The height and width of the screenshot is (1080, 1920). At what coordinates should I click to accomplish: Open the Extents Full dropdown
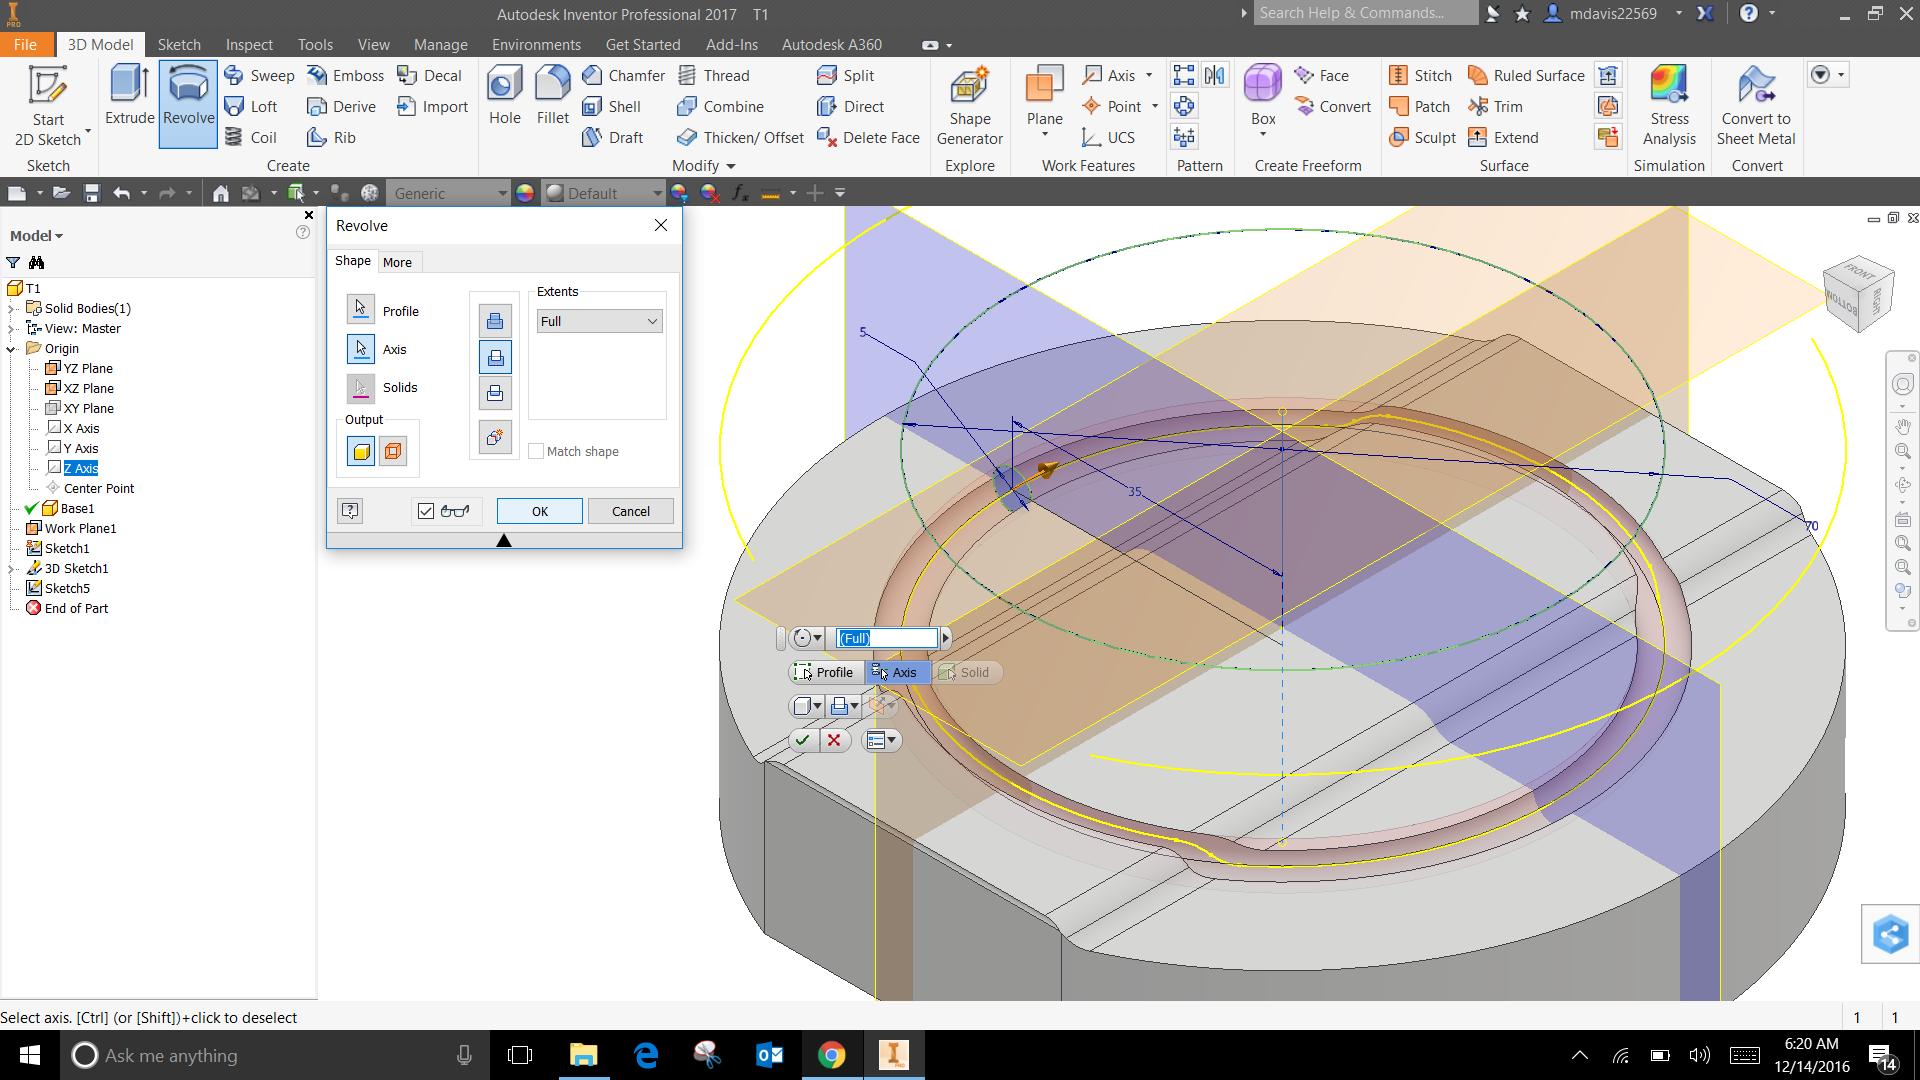pyautogui.click(x=651, y=321)
